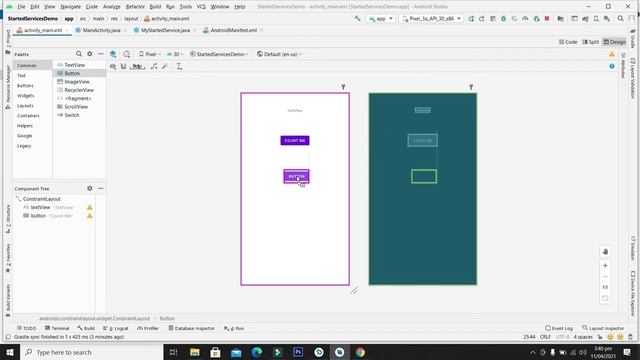Collapse the ConstraintLayout tree node
The height and width of the screenshot is (360, 640).
click(18, 199)
